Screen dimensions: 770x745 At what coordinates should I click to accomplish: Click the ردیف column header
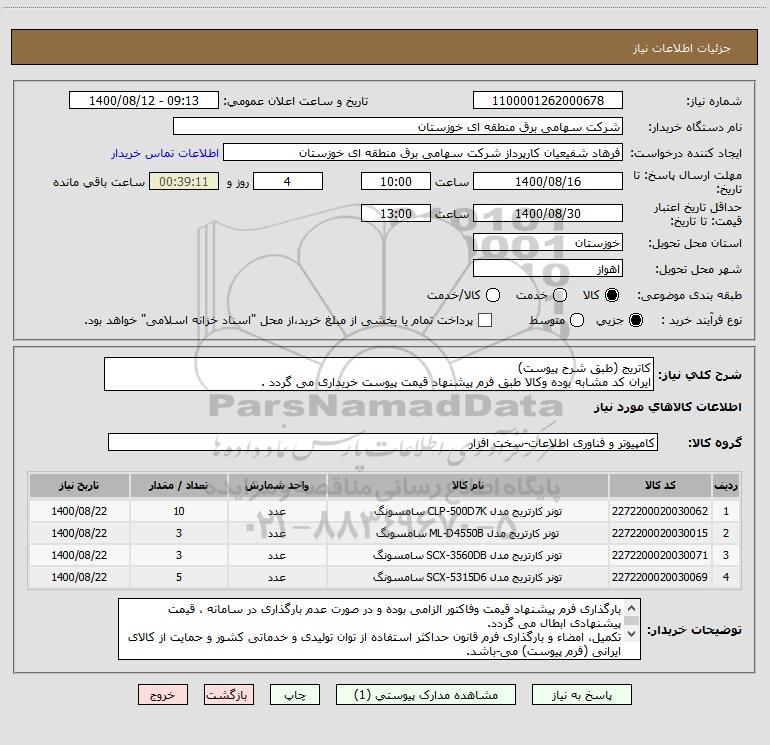[726, 485]
